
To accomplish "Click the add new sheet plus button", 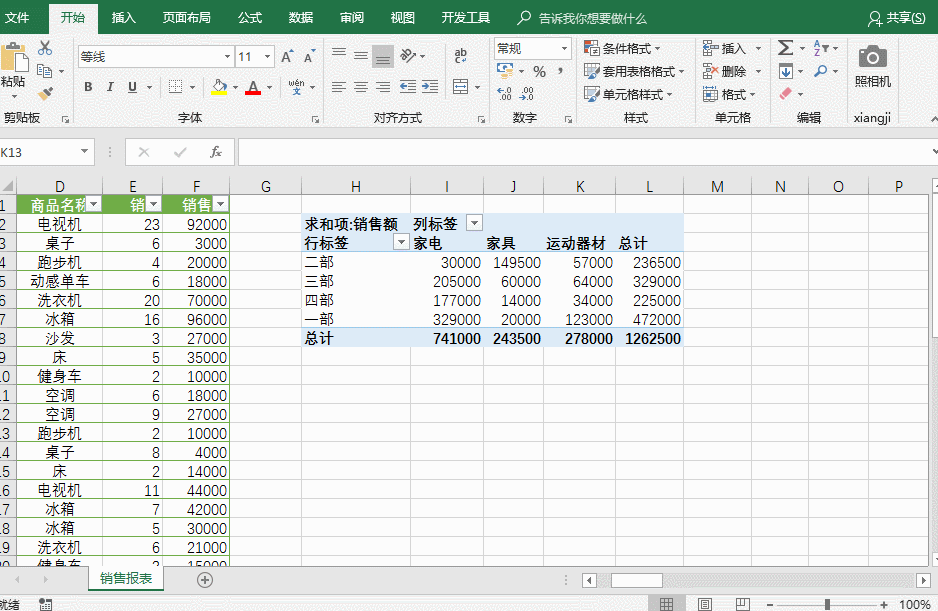I will [205, 579].
